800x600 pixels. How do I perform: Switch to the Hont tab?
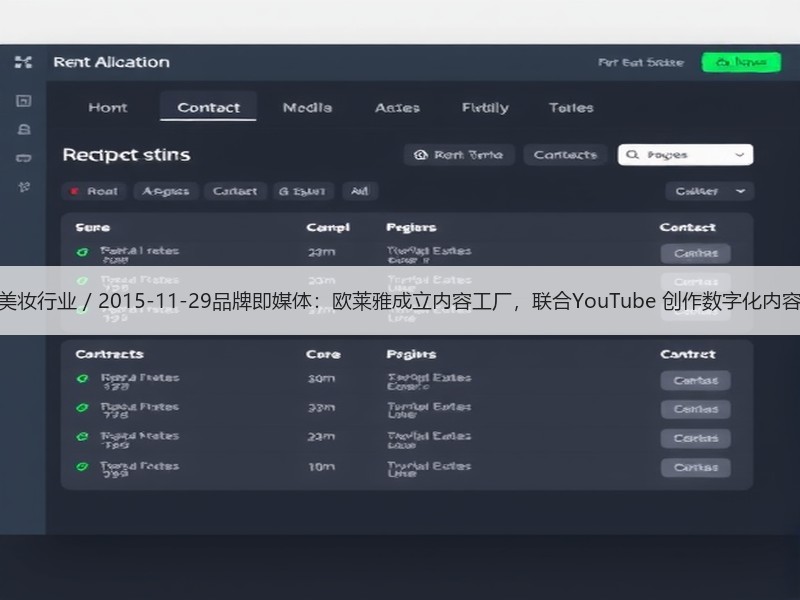point(108,108)
